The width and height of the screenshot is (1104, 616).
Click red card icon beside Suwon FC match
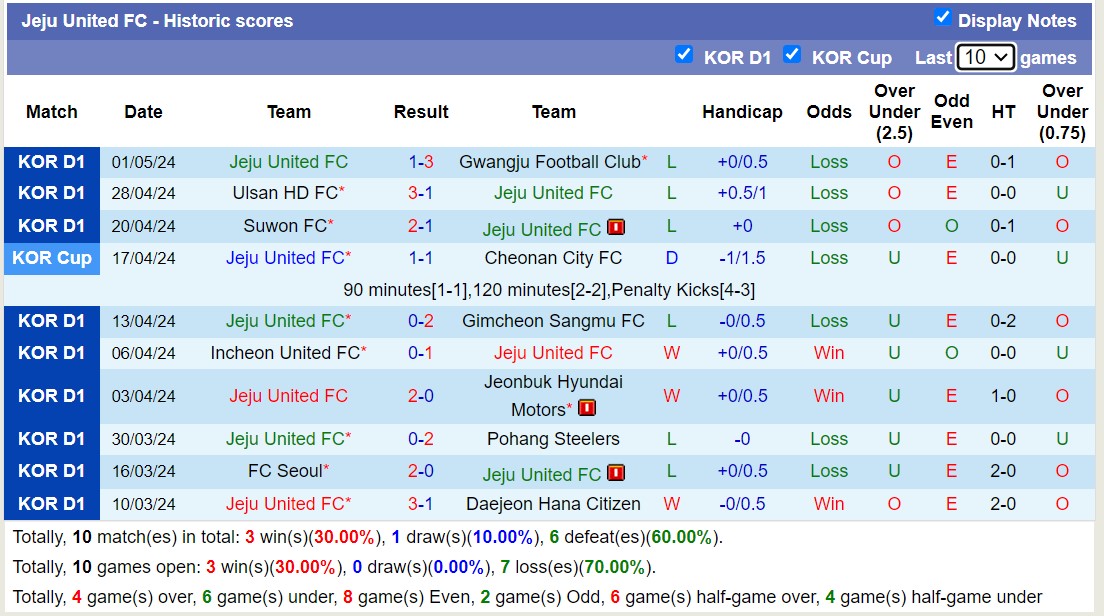pyautogui.click(x=616, y=228)
